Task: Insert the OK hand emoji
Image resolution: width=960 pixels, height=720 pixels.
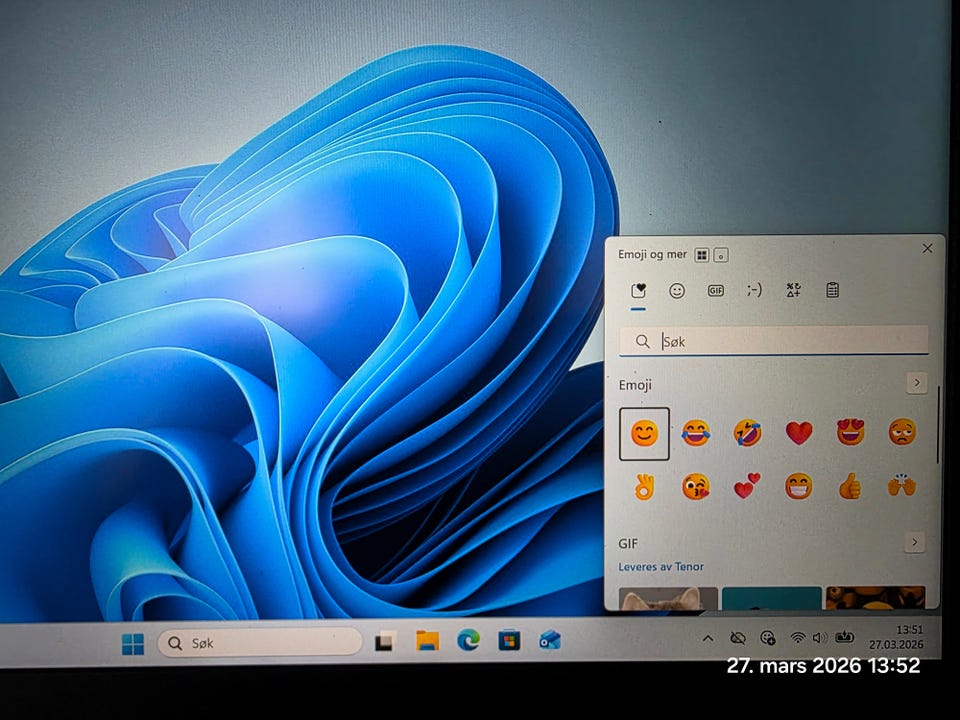Action: 644,487
